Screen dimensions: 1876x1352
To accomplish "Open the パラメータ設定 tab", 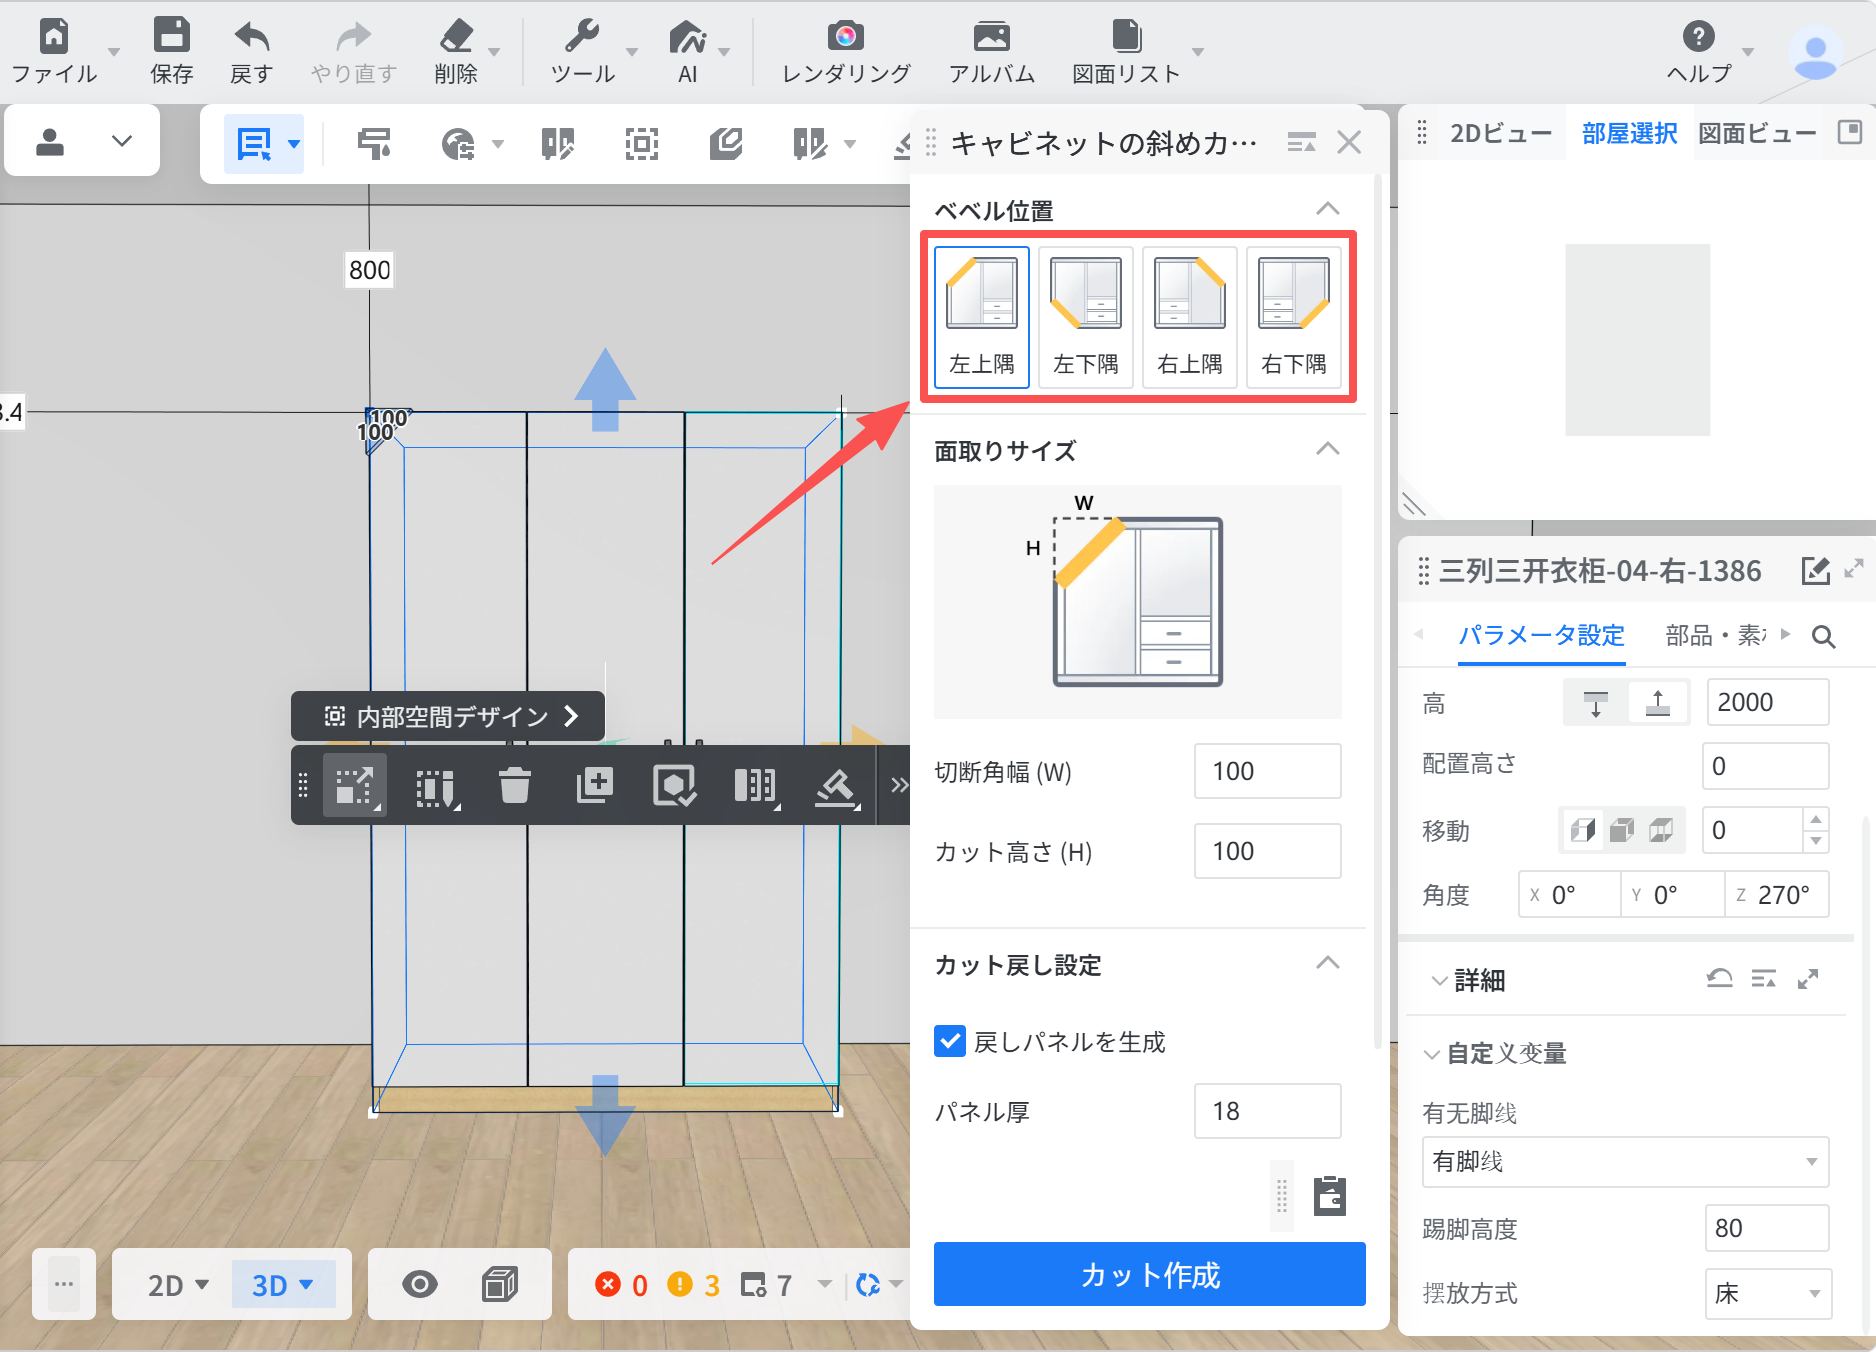I will [x=1541, y=635].
